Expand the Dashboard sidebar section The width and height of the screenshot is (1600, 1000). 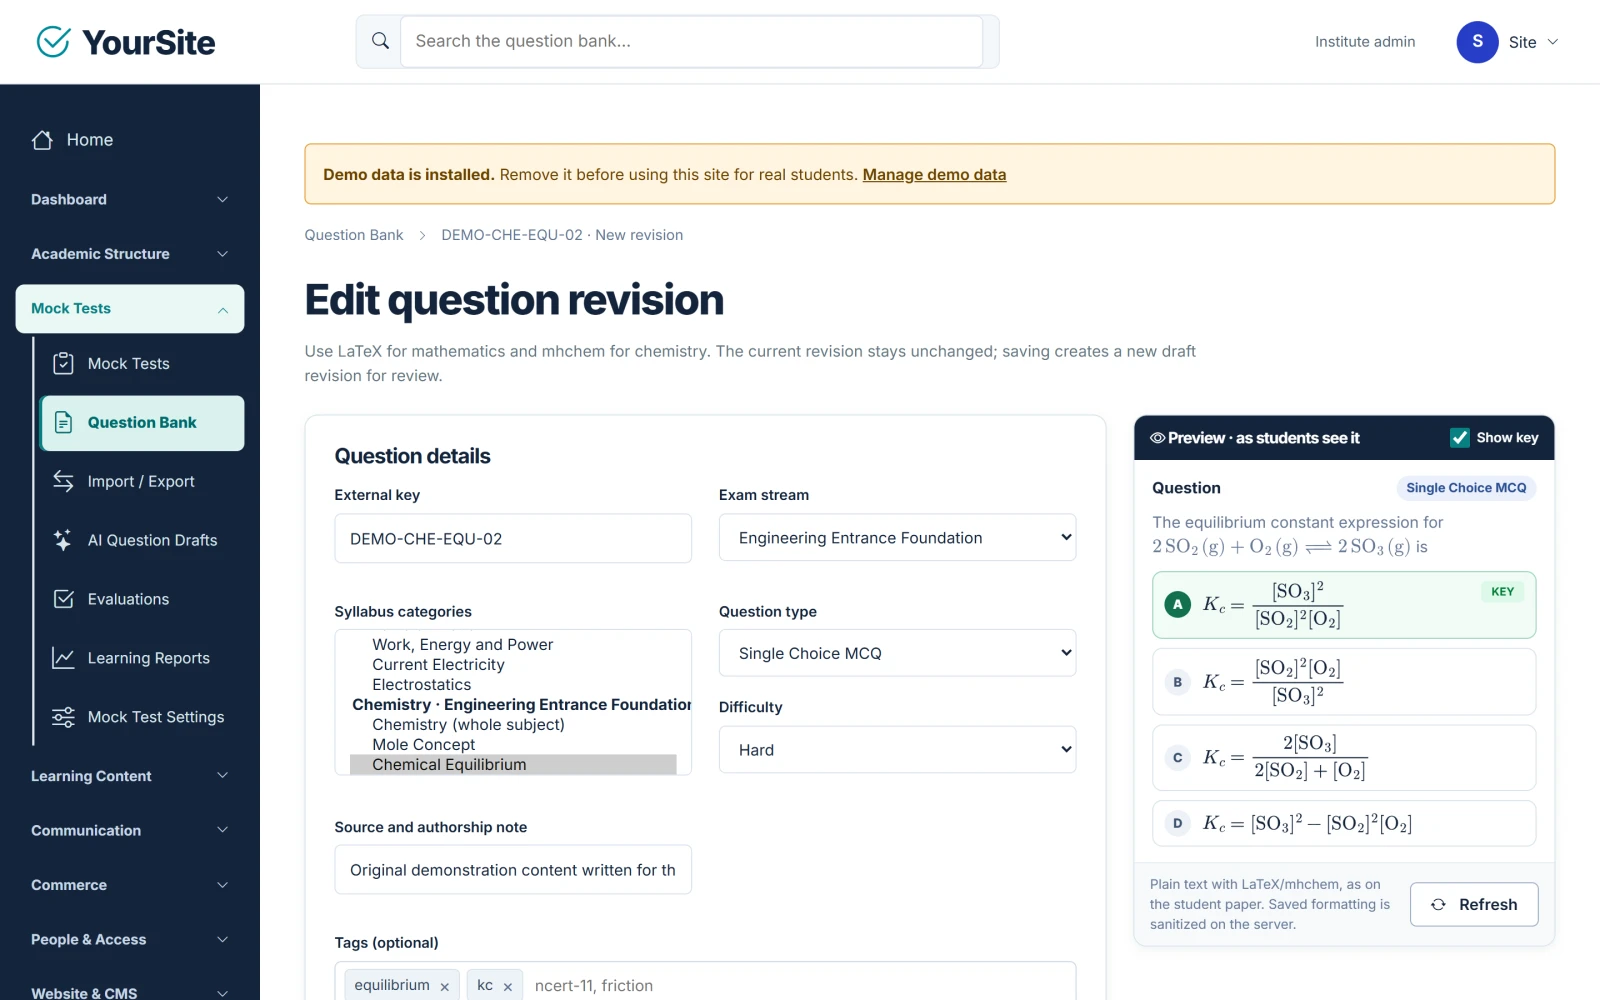click(x=130, y=200)
